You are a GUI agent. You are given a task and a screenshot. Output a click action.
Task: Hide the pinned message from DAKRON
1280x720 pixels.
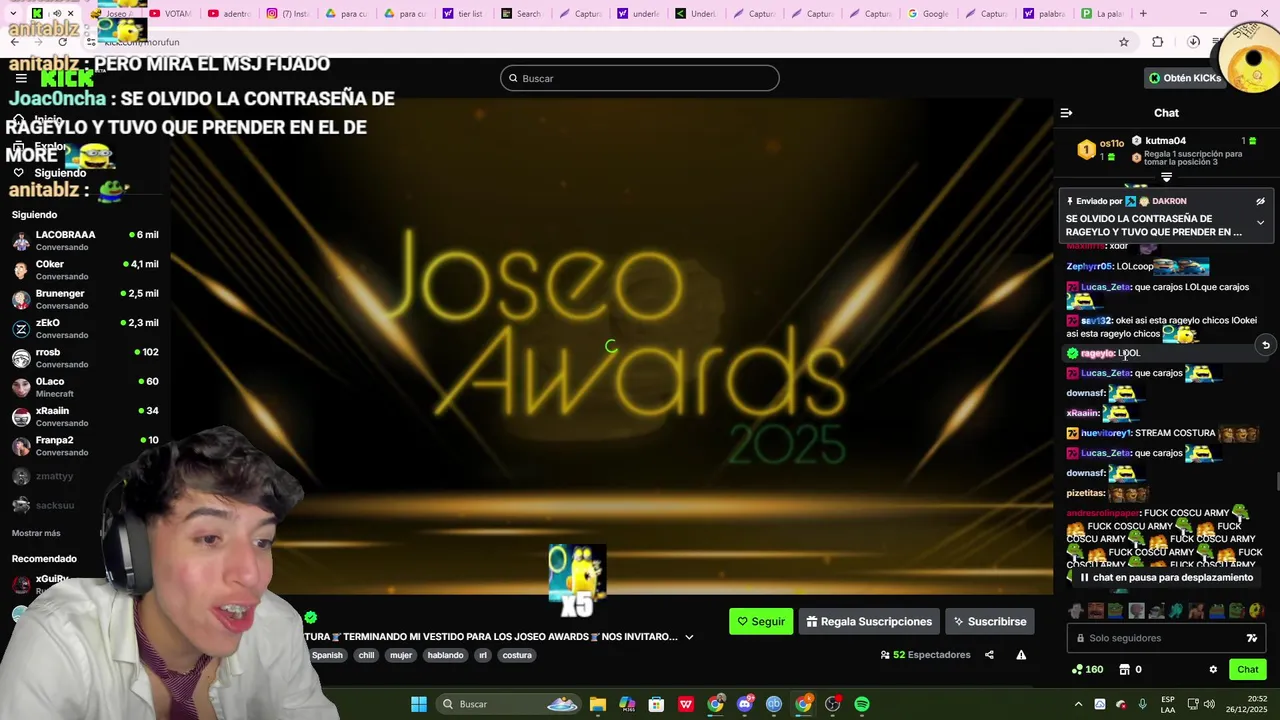coord(1260,201)
